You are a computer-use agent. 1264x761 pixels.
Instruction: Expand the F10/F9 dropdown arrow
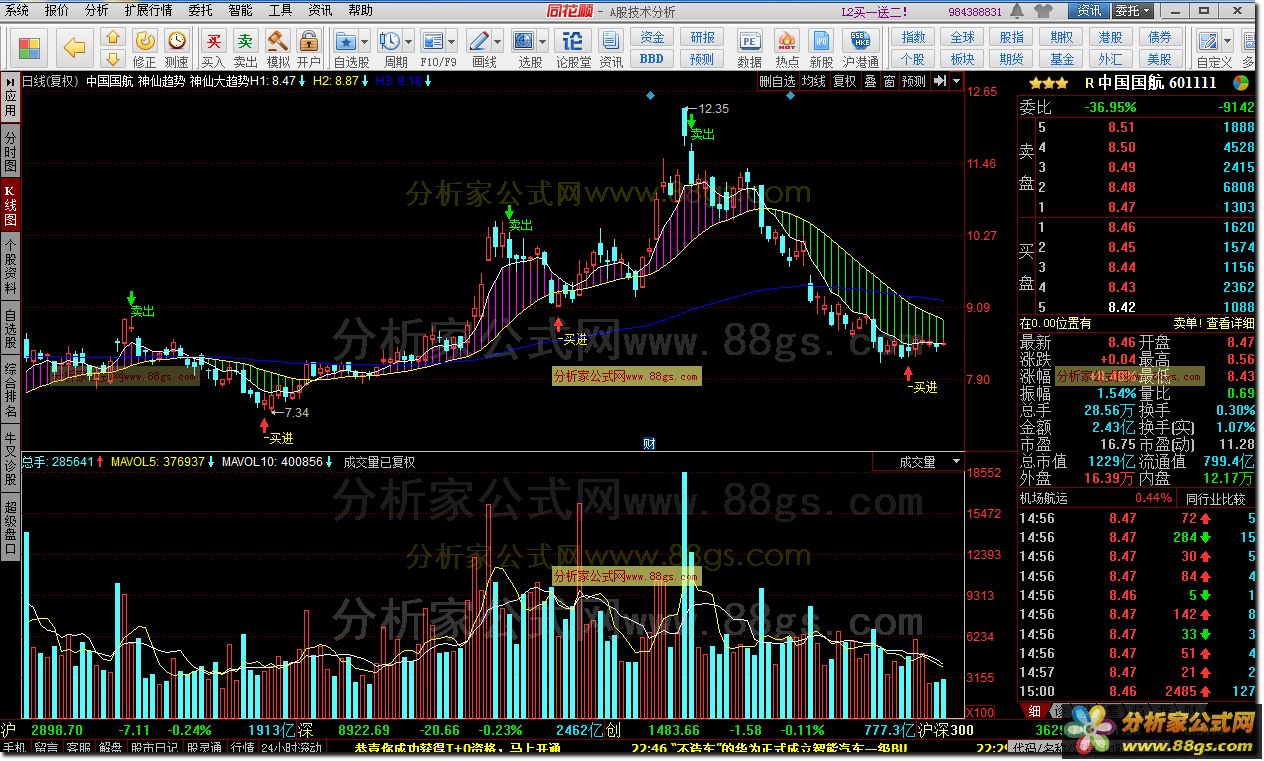(x=452, y=41)
